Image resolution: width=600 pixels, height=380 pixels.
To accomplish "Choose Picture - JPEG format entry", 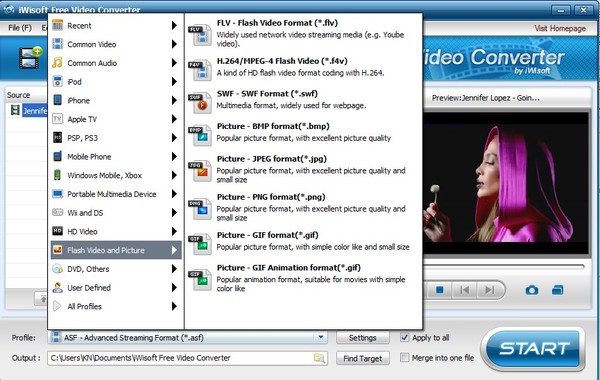I will [303, 169].
